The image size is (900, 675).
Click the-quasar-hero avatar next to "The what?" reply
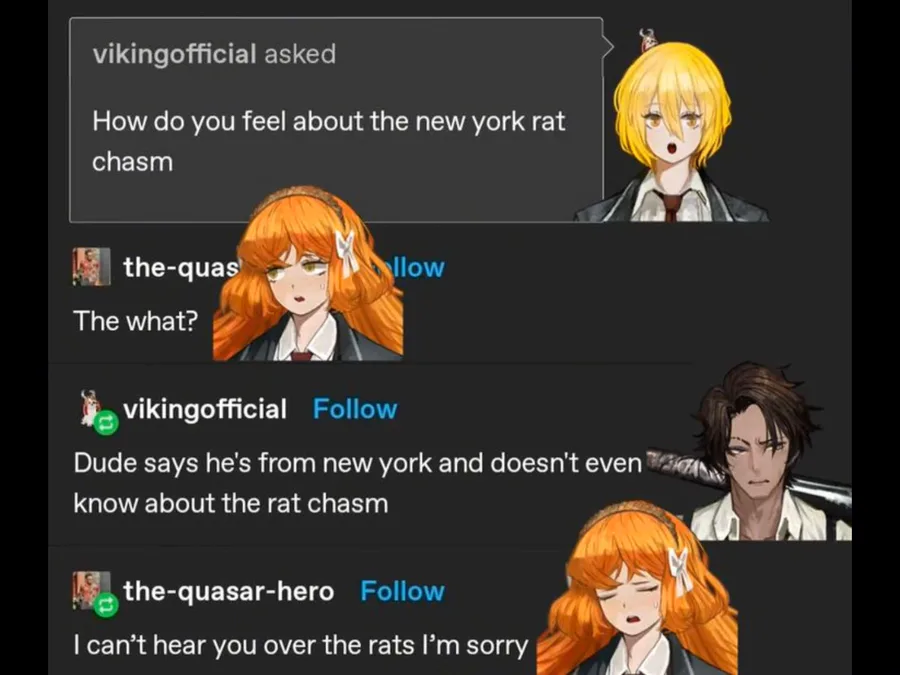tap(91, 267)
